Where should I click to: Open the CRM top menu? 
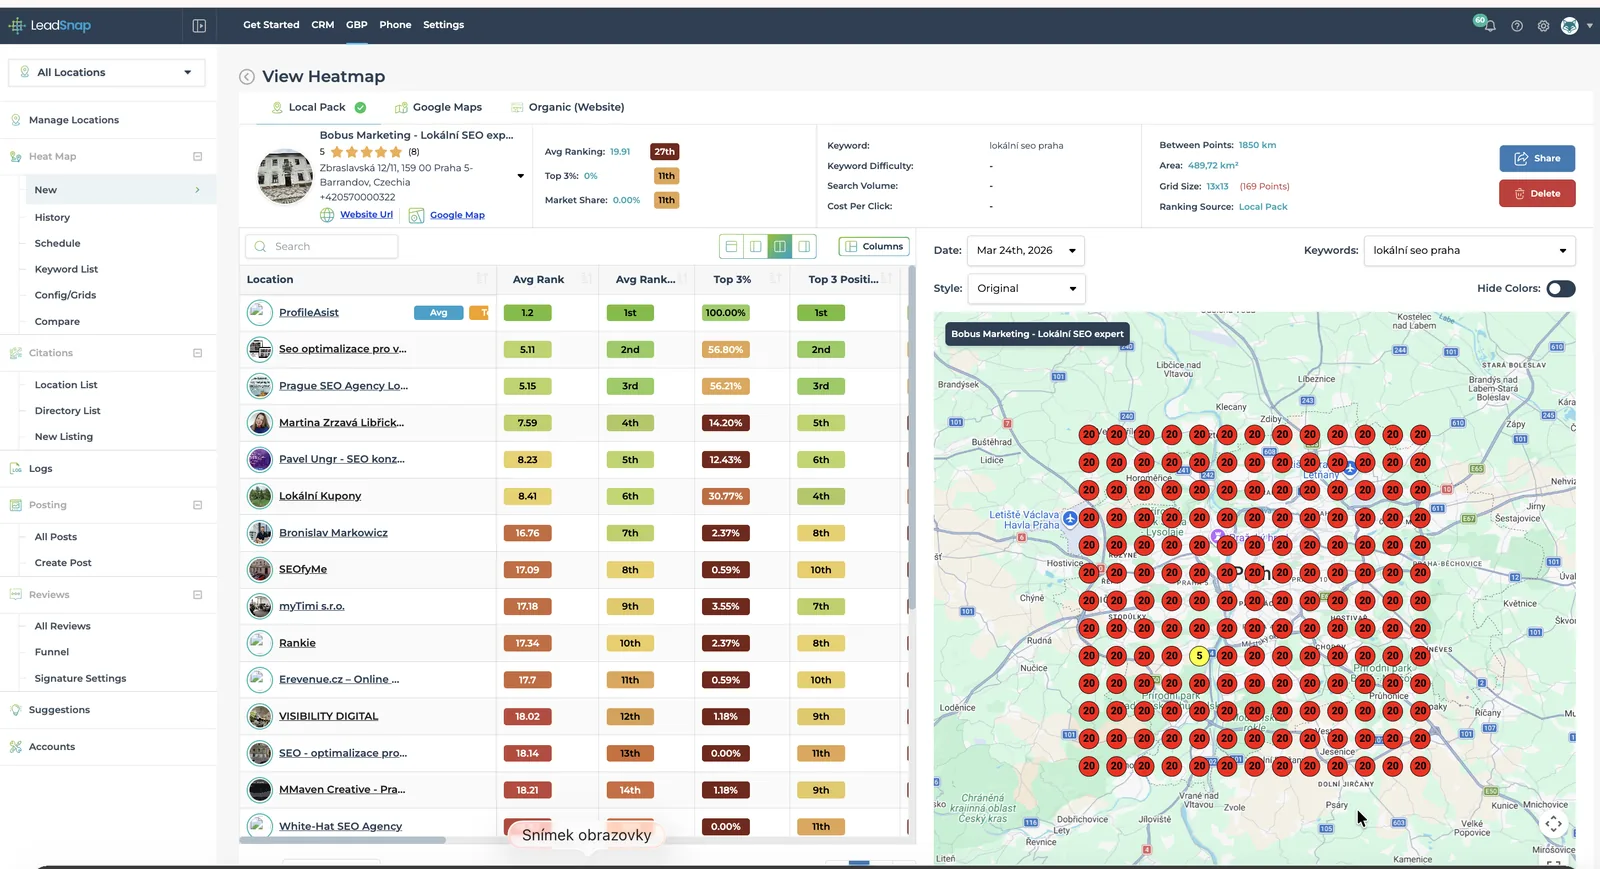pos(323,25)
